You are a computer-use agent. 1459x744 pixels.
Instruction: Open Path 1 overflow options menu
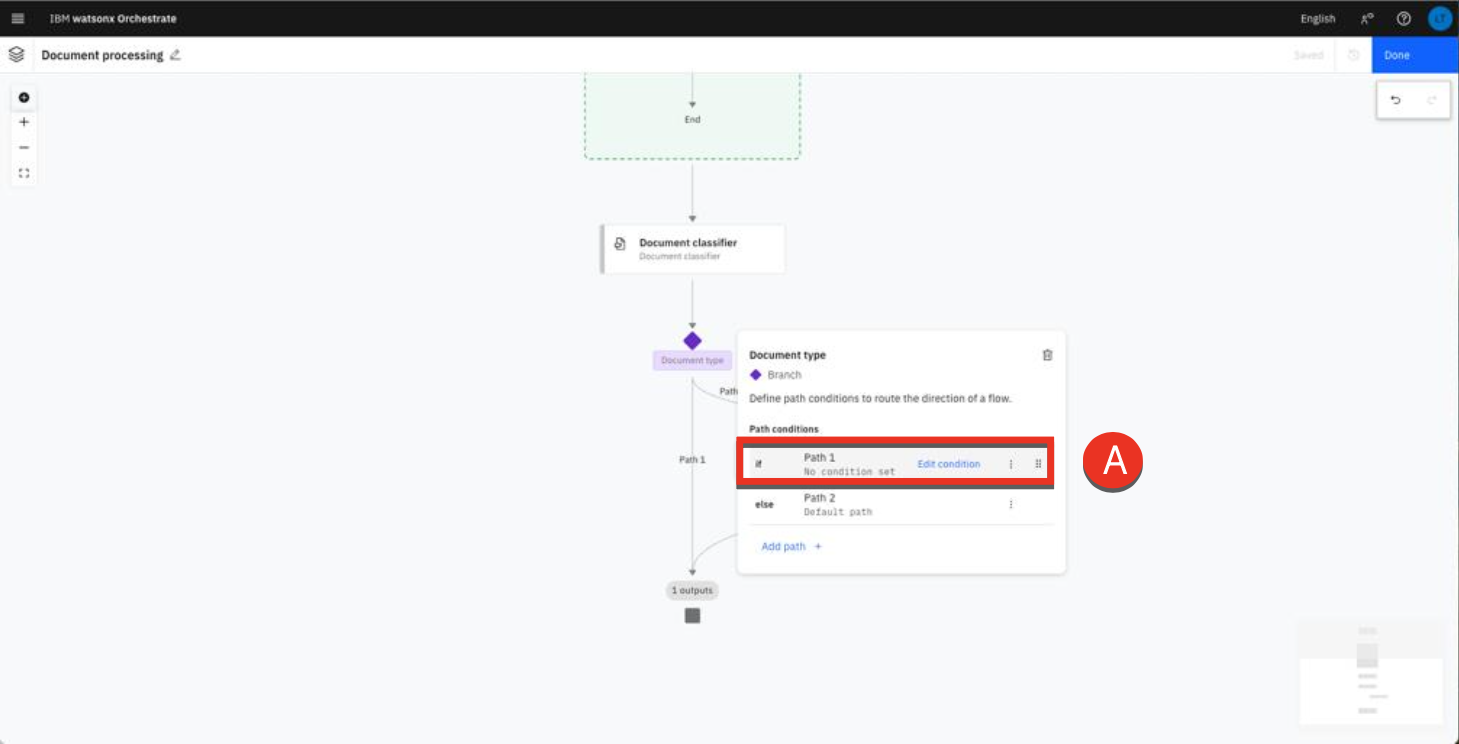(x=1011, y=464)
